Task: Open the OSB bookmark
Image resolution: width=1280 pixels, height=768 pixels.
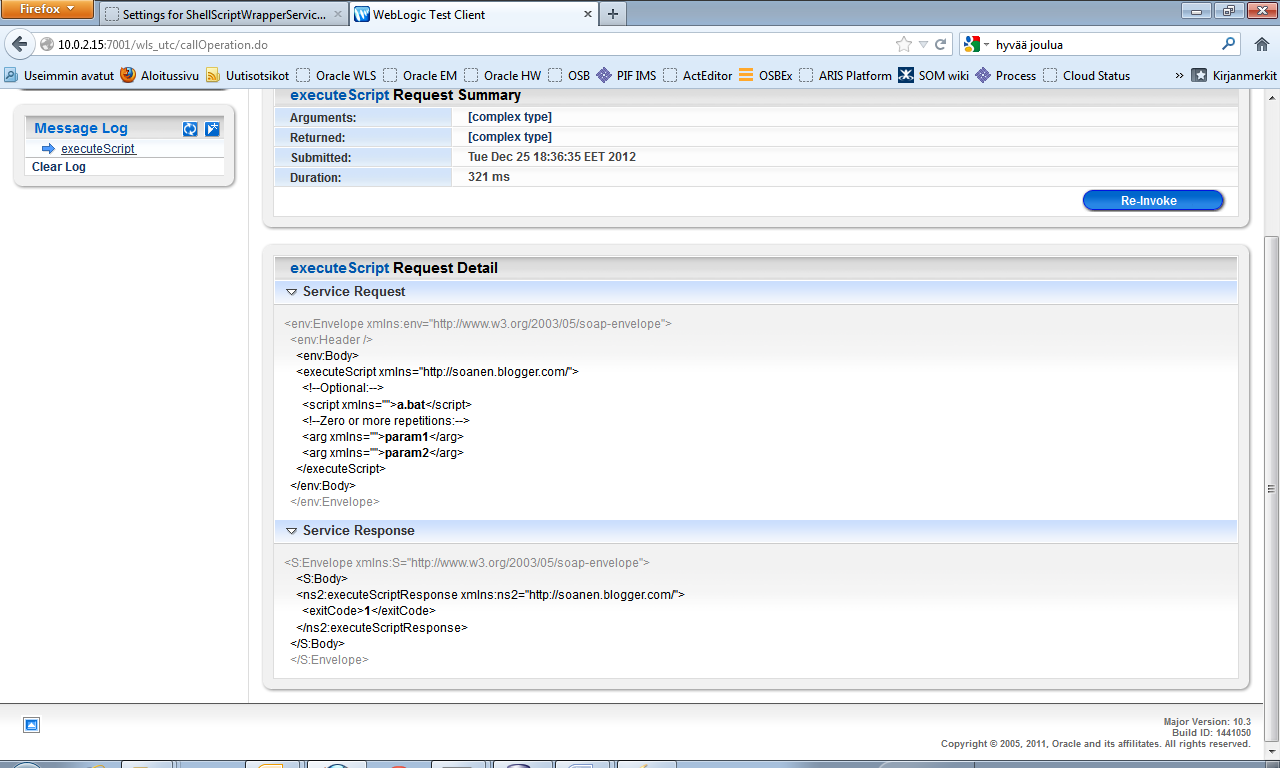Action: click(569, 75)
